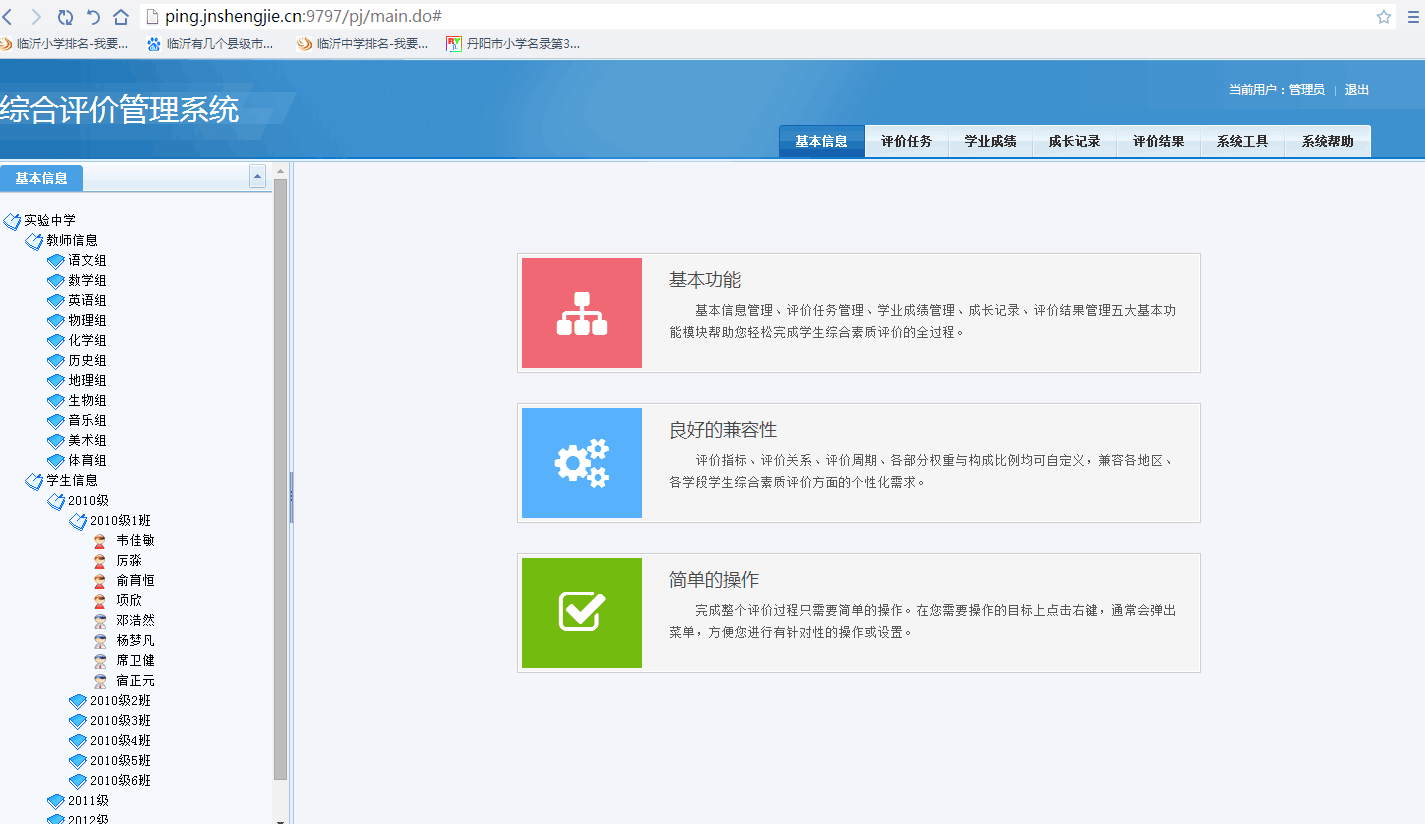Image resolution: width=1425 pixels, height=824 pixels.
Task: Open the 学业成绩 navigation tab
Action: tap(990, 141)
